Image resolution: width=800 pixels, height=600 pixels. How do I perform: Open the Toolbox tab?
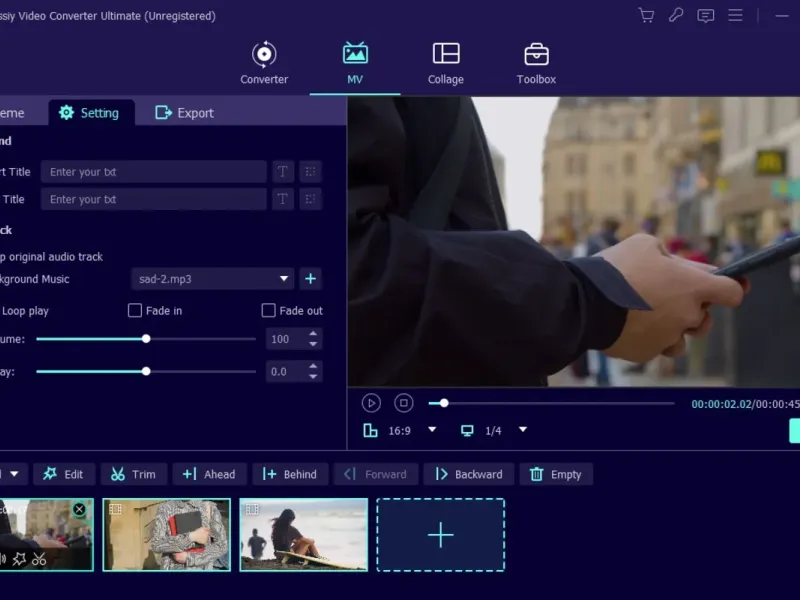[536, 63]
